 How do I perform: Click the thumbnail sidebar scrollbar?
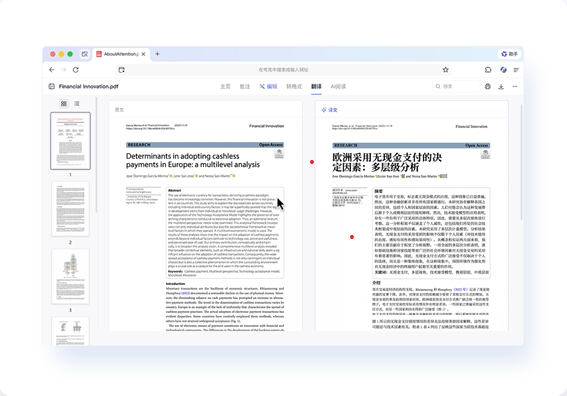(97, 156)
